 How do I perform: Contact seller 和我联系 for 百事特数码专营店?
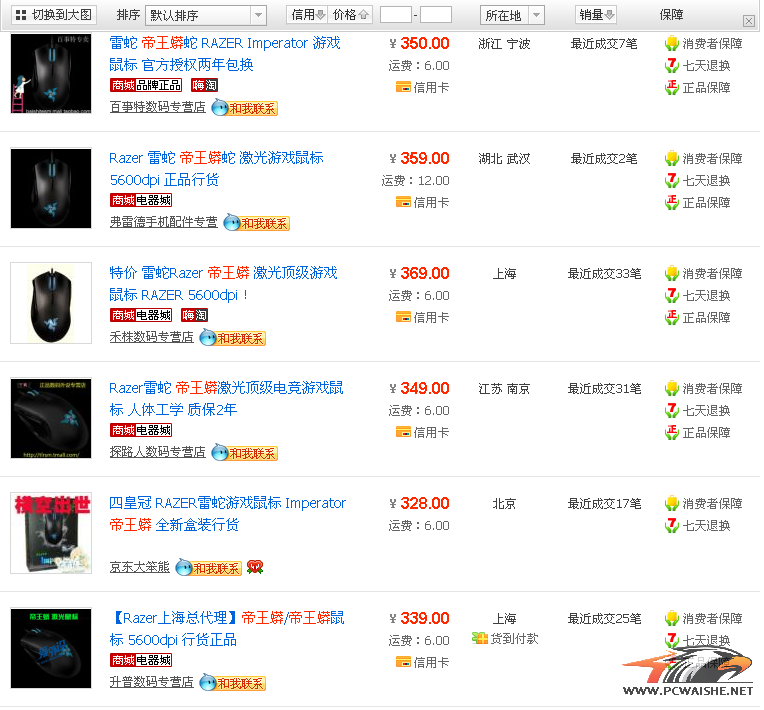point(245,108)
